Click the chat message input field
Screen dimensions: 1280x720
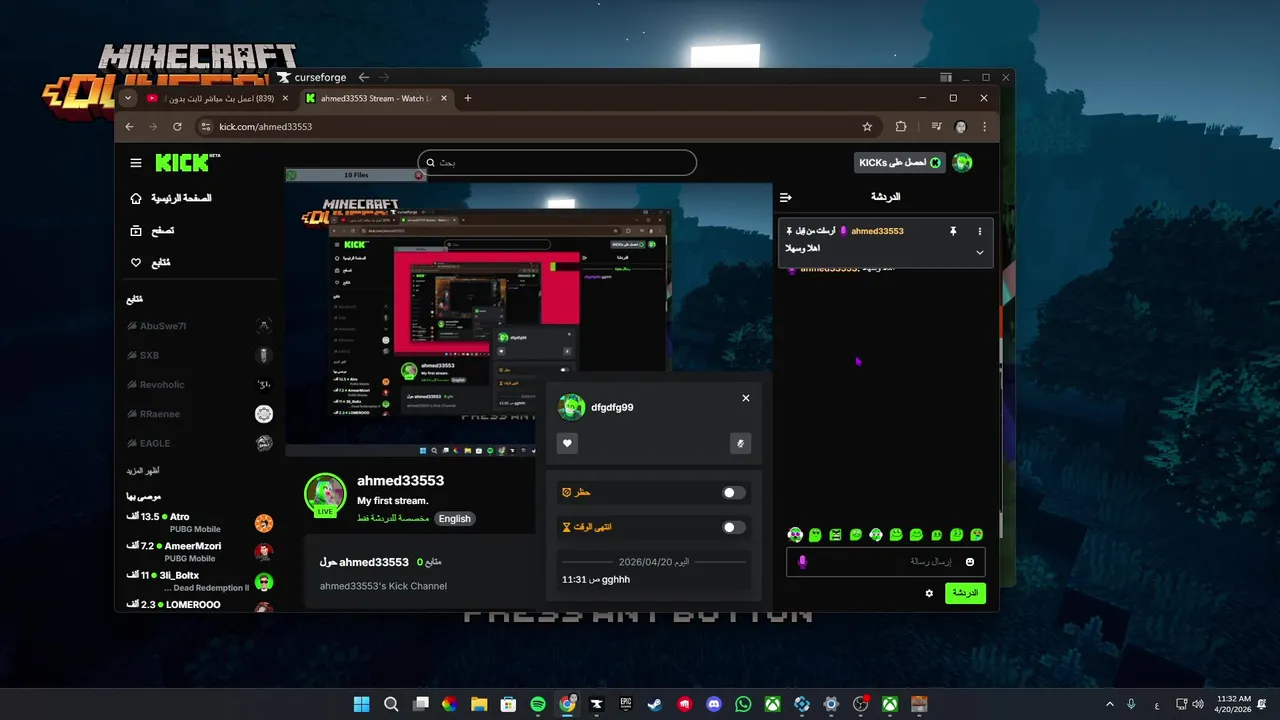886,562
